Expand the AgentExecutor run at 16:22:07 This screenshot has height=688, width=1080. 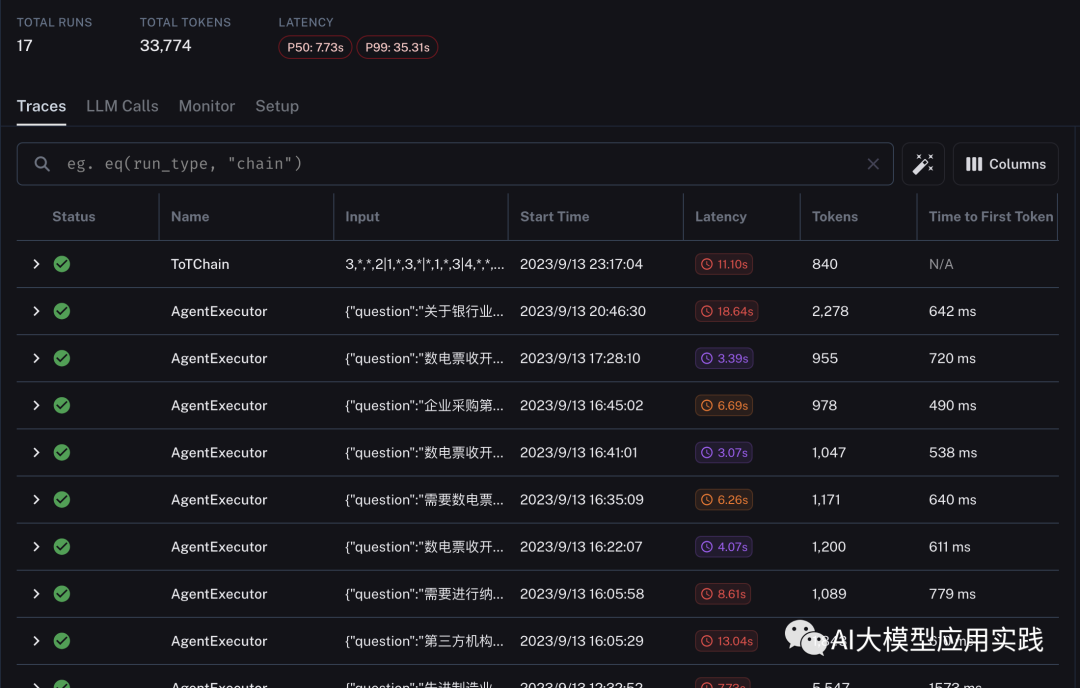tap(36, 547)
